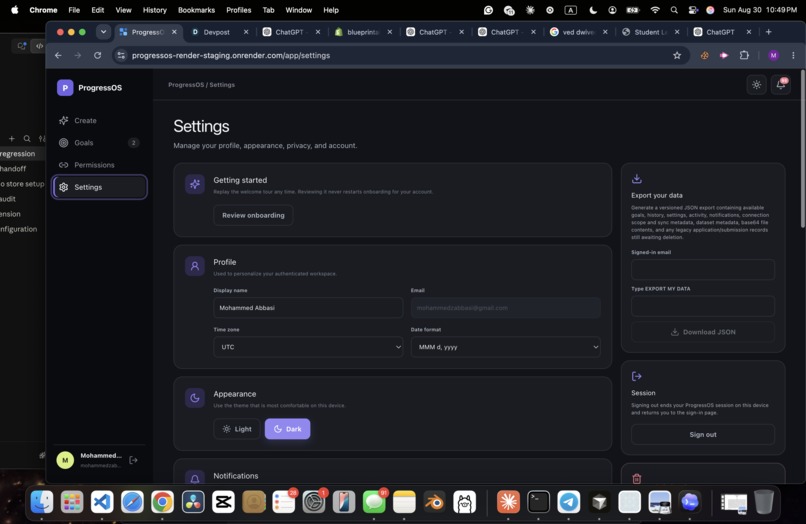This screenshot has height=524, width=806.
Task: Open Chrome extensions puzzle icon
Action: click(744, 55)
